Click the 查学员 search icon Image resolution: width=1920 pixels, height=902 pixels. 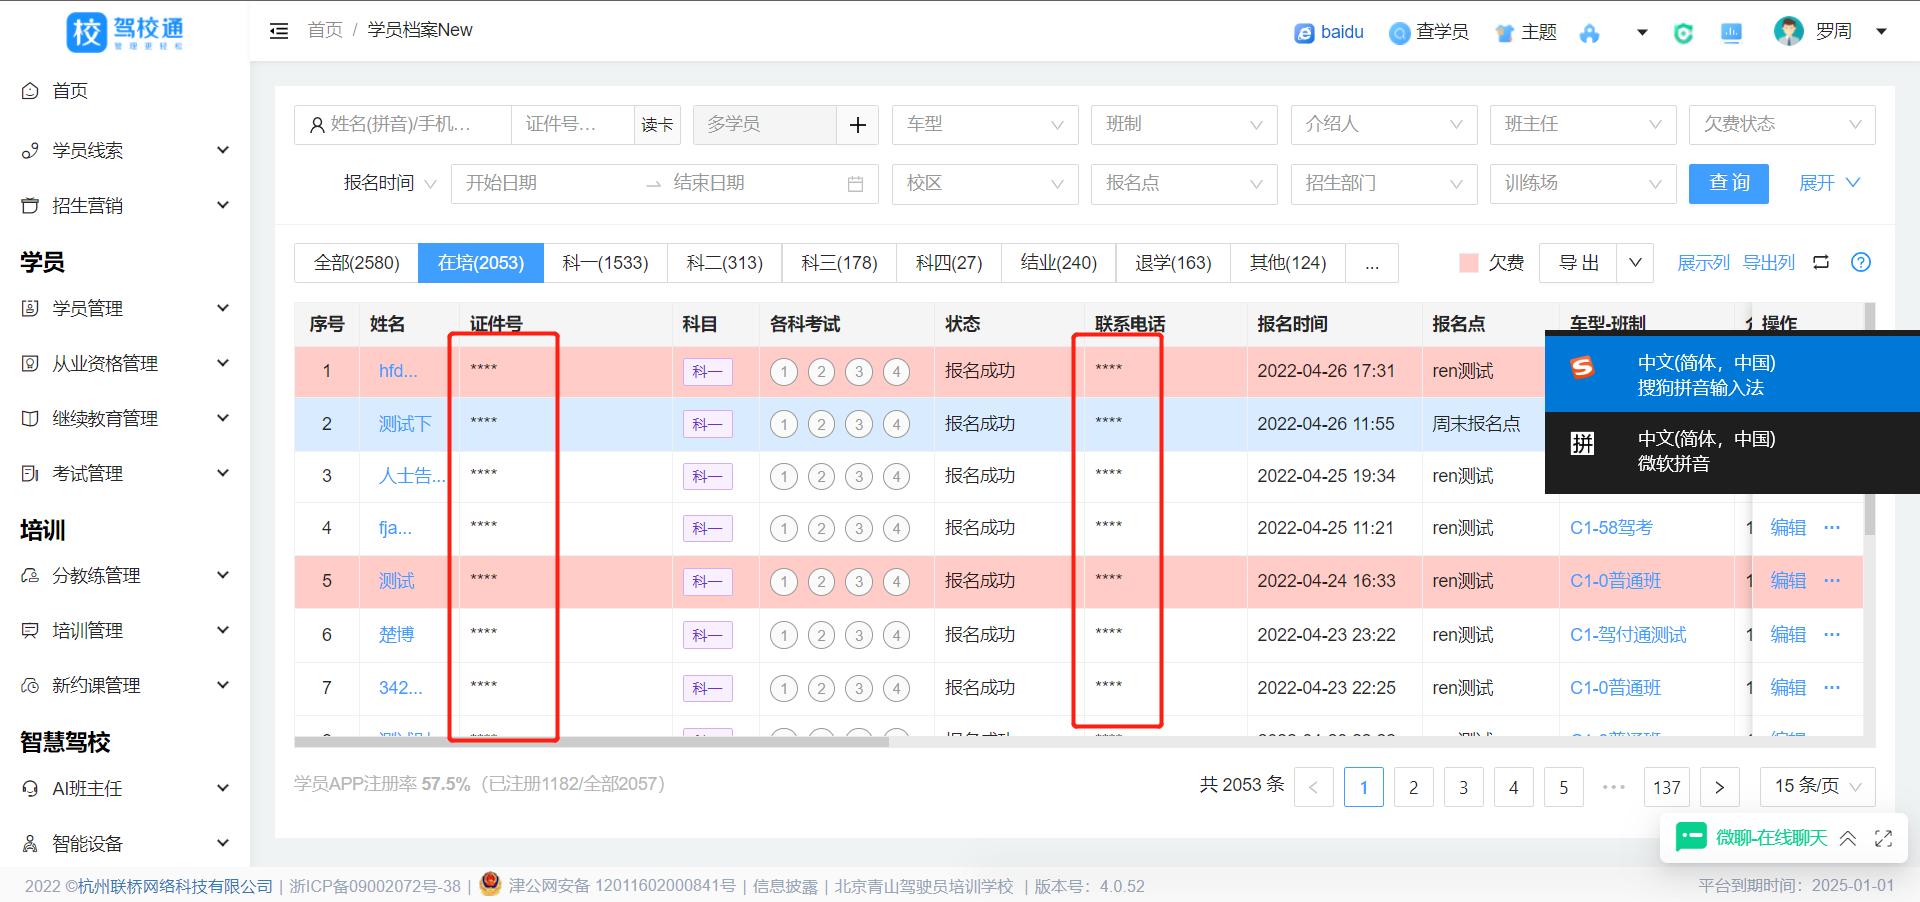pyautogui.click(x=1399, y=33)
